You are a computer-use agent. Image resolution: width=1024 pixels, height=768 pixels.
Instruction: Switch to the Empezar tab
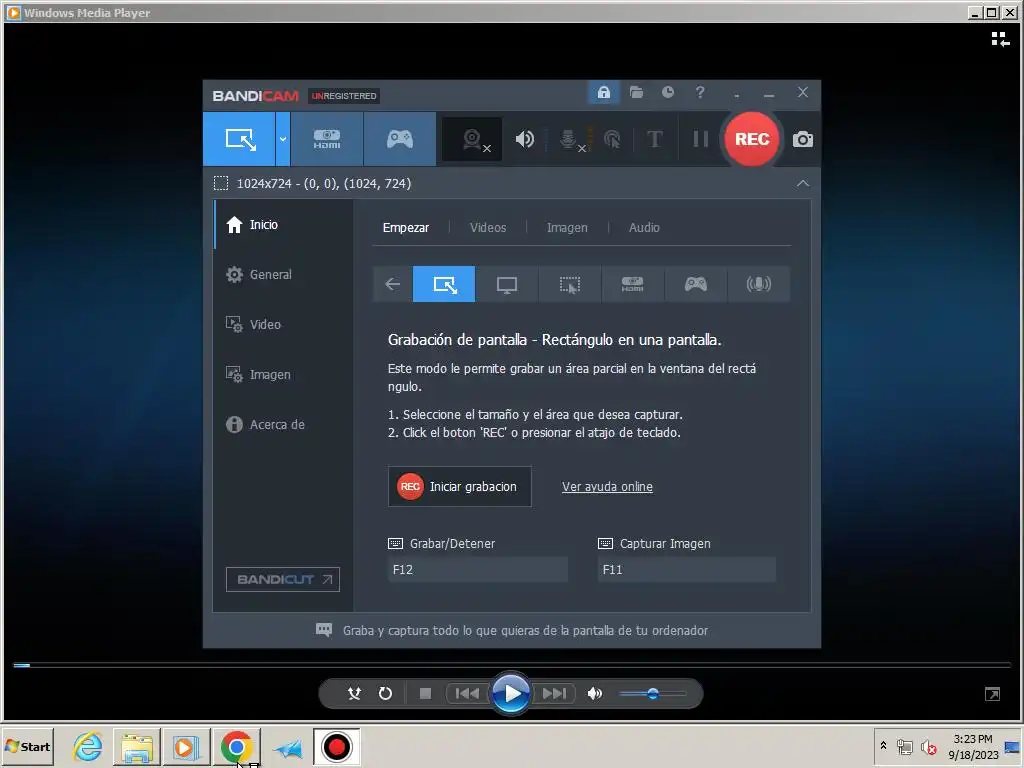pos(406,228)
